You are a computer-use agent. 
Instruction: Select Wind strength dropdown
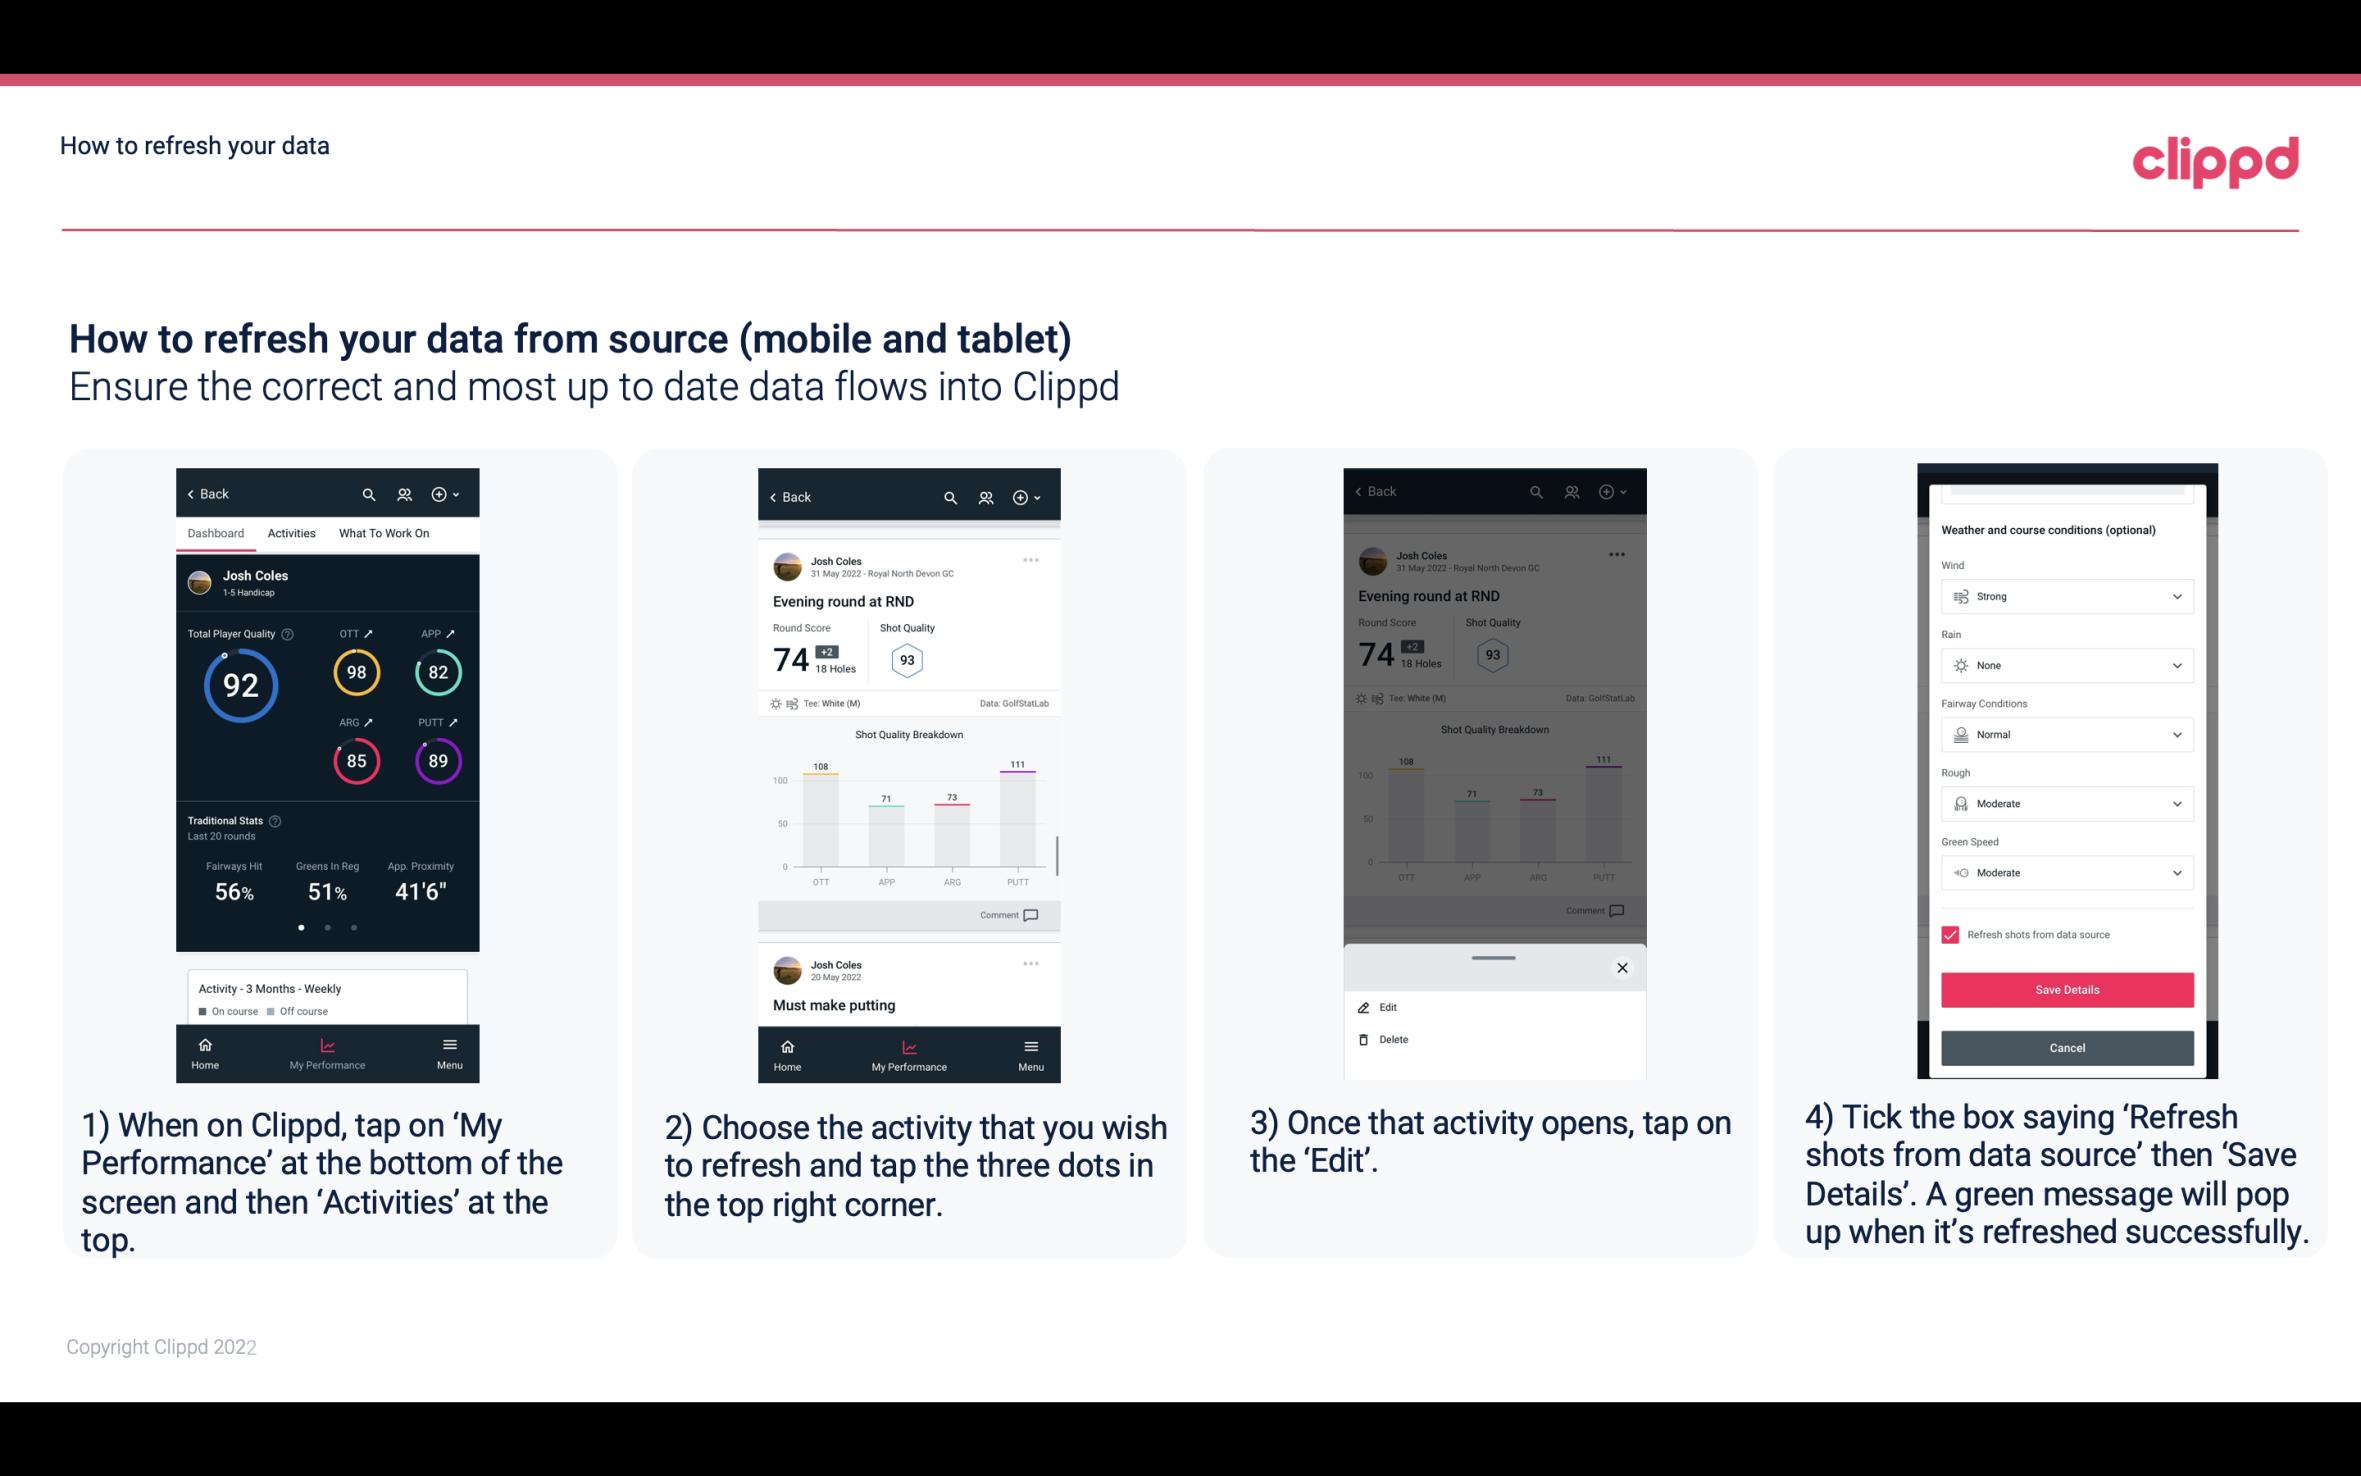point(2065,595)
